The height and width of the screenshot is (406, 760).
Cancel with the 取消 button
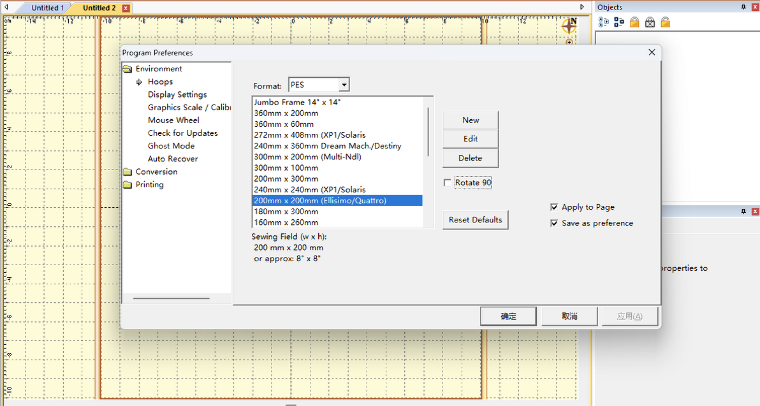click(x=569, y=316)
